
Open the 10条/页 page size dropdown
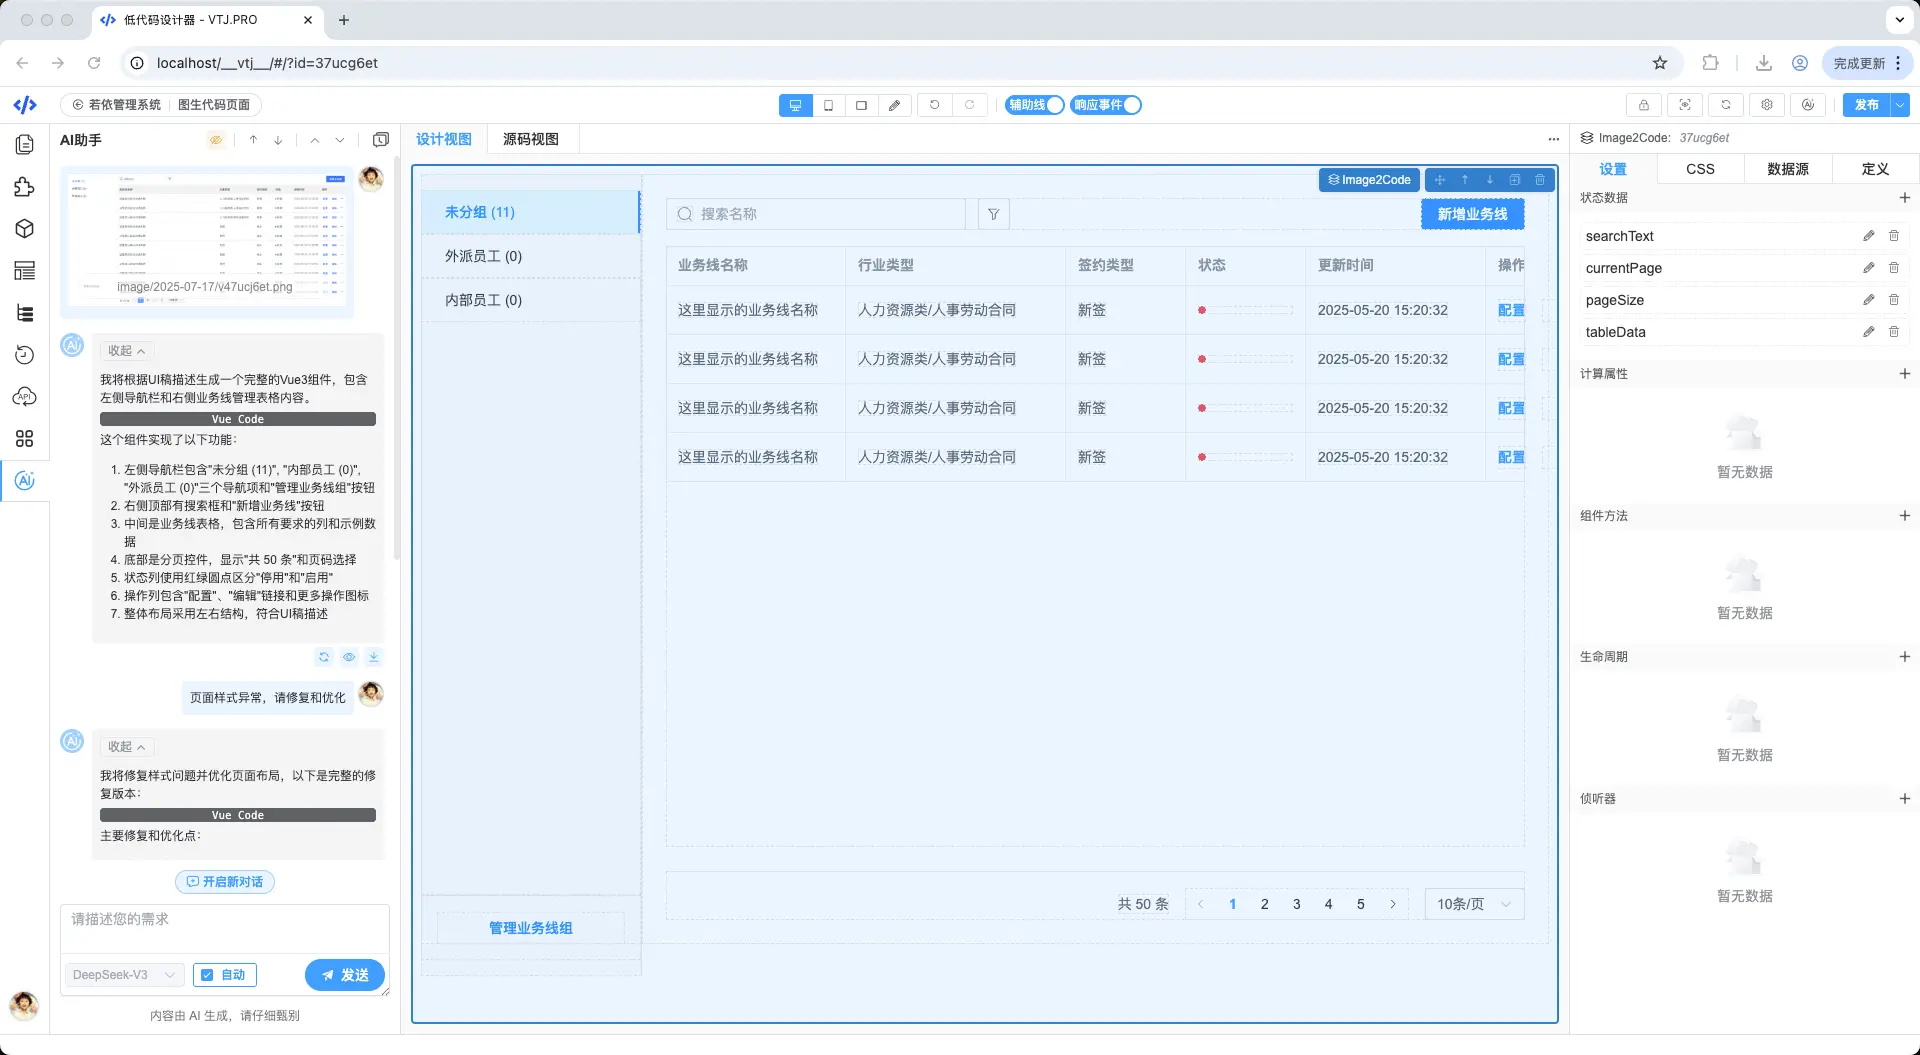pyautogui.click(x=1474, y=904)
